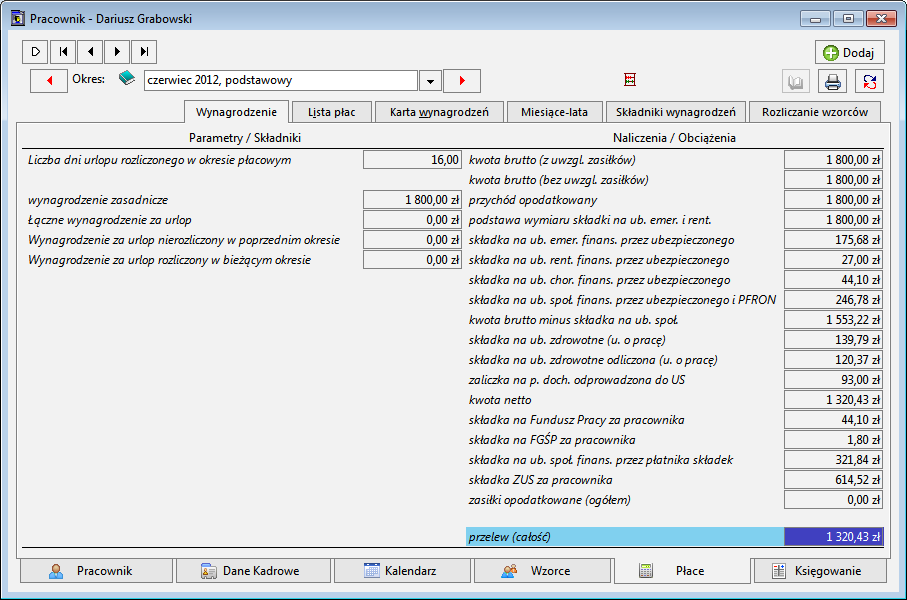Click the Łączne wynagrodzenie za urlop value
This screenshot has height=600, width=907.
pyautogui.click(x=412, y=220)
